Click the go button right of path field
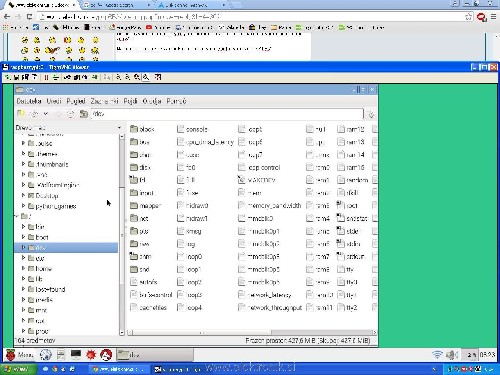The image size is (500, 375). 371,115
